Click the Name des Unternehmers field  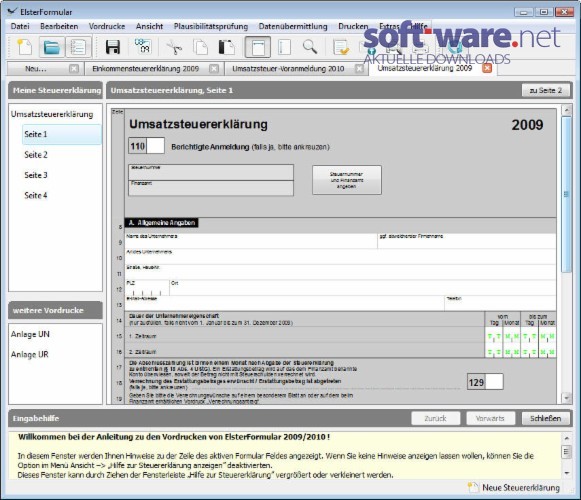tap(251, 241)
